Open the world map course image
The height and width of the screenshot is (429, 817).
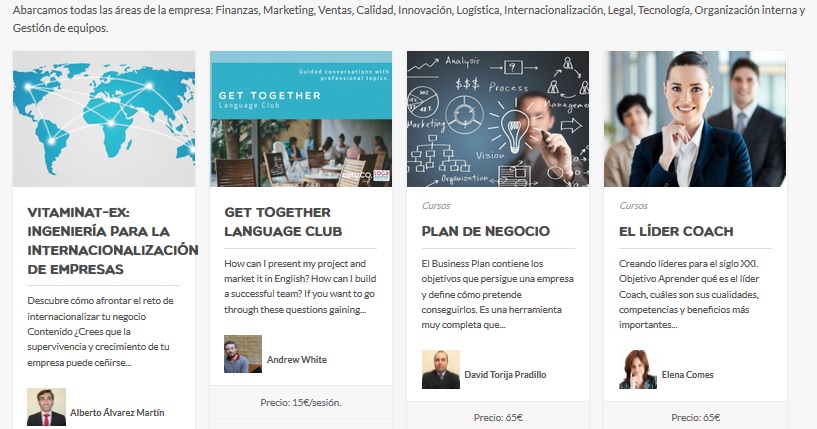pos(104,119)
